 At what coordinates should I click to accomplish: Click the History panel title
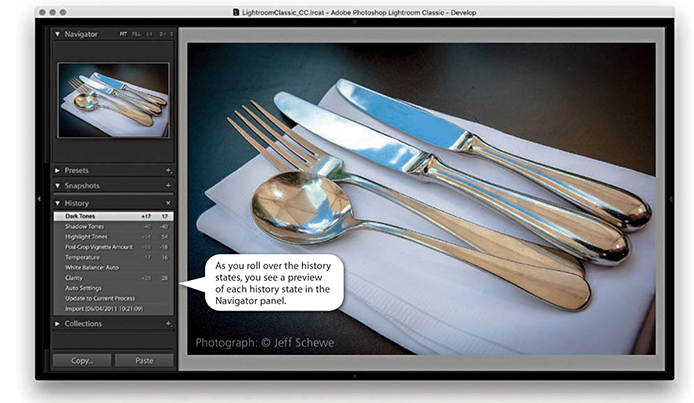[77, 203]
